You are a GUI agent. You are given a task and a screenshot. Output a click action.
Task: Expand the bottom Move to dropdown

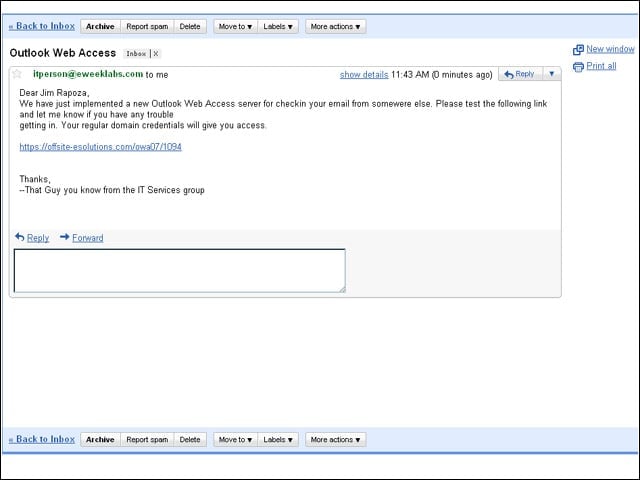coord(236,440)
